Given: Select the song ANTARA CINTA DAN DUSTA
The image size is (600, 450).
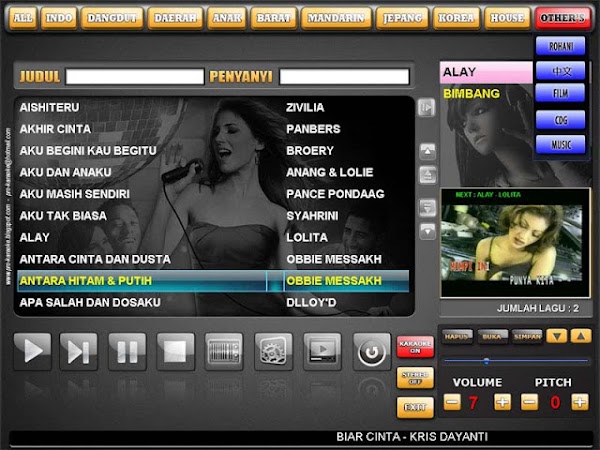Looking at the screenshot, I should click(x=95, y=259).
